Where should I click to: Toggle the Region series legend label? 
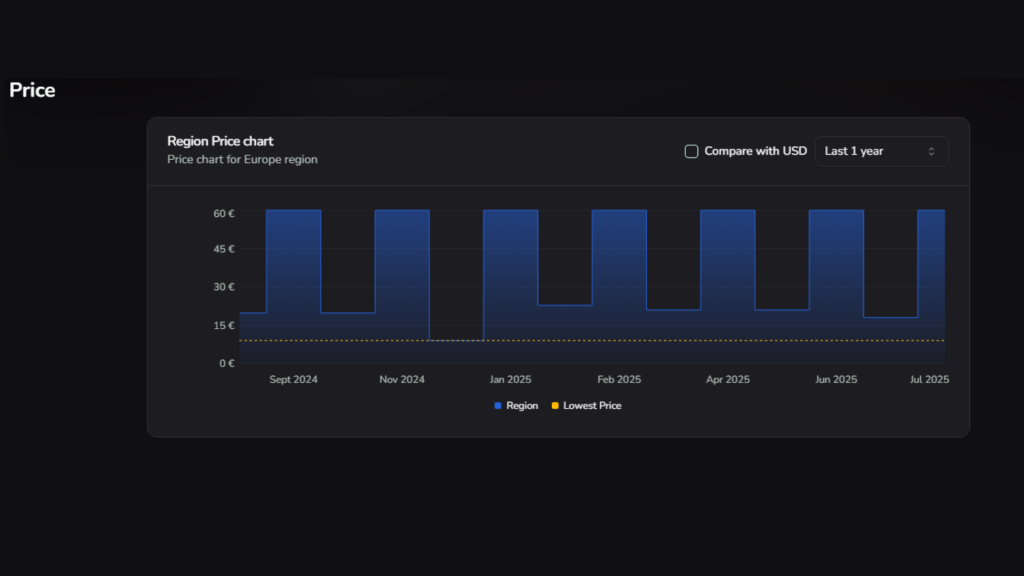[x=522, y=406]
